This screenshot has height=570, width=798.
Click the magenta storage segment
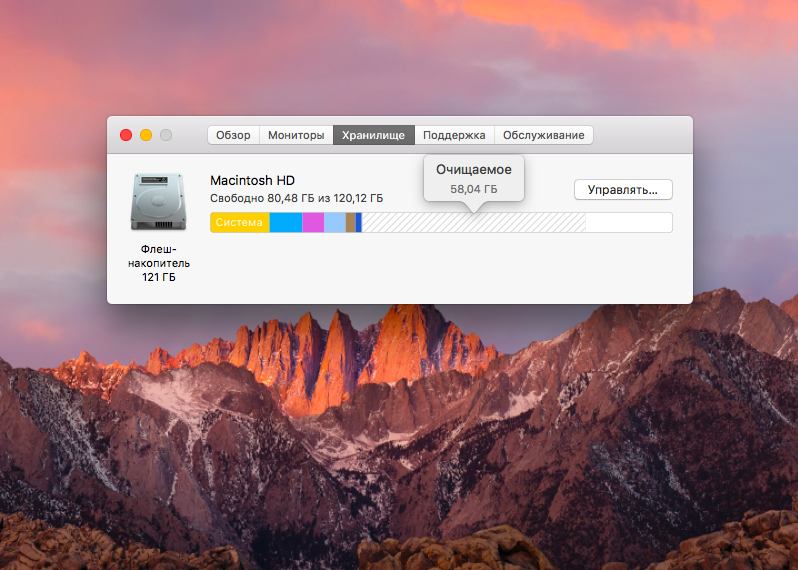(314, 222)
